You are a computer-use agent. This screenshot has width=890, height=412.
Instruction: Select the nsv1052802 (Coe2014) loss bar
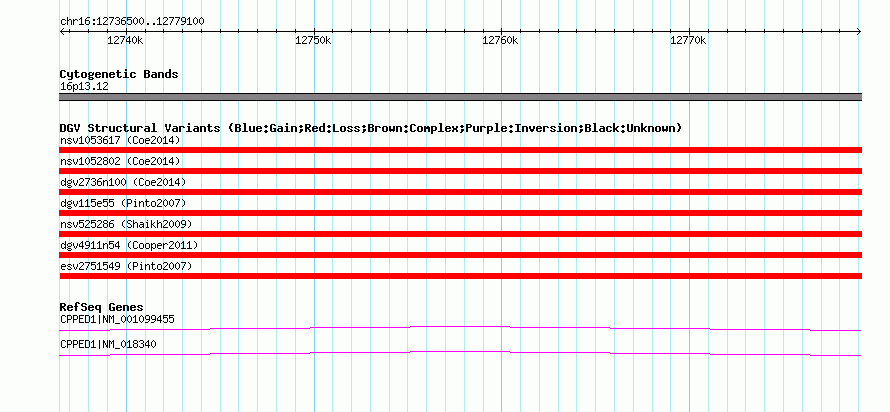pos(460,171)
